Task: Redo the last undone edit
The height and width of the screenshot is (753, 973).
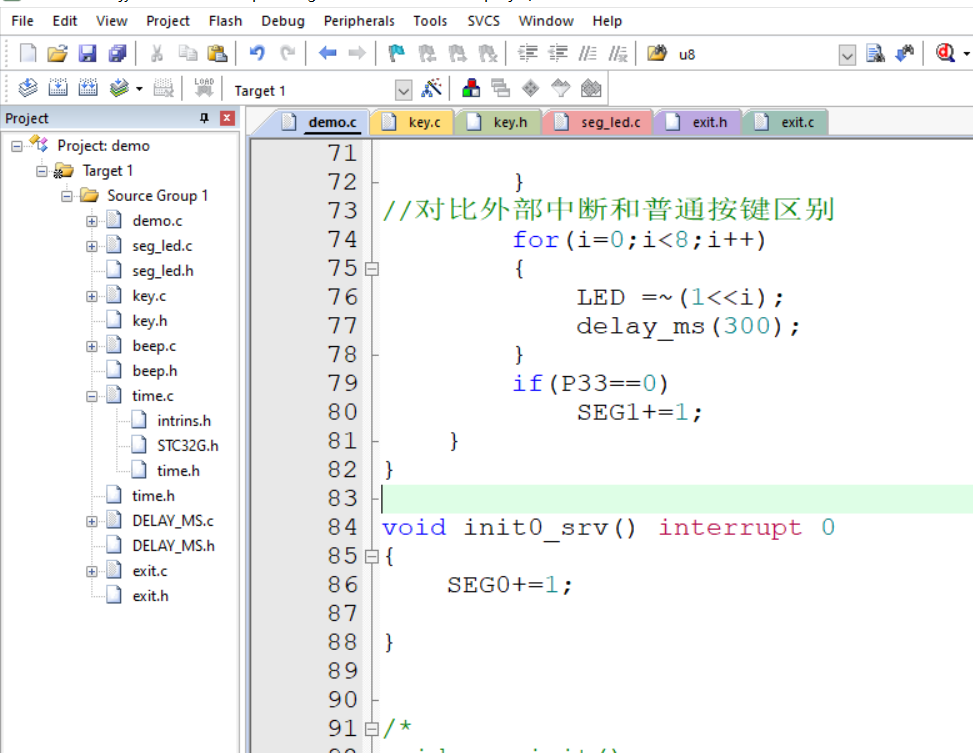Action: point(287,53)
